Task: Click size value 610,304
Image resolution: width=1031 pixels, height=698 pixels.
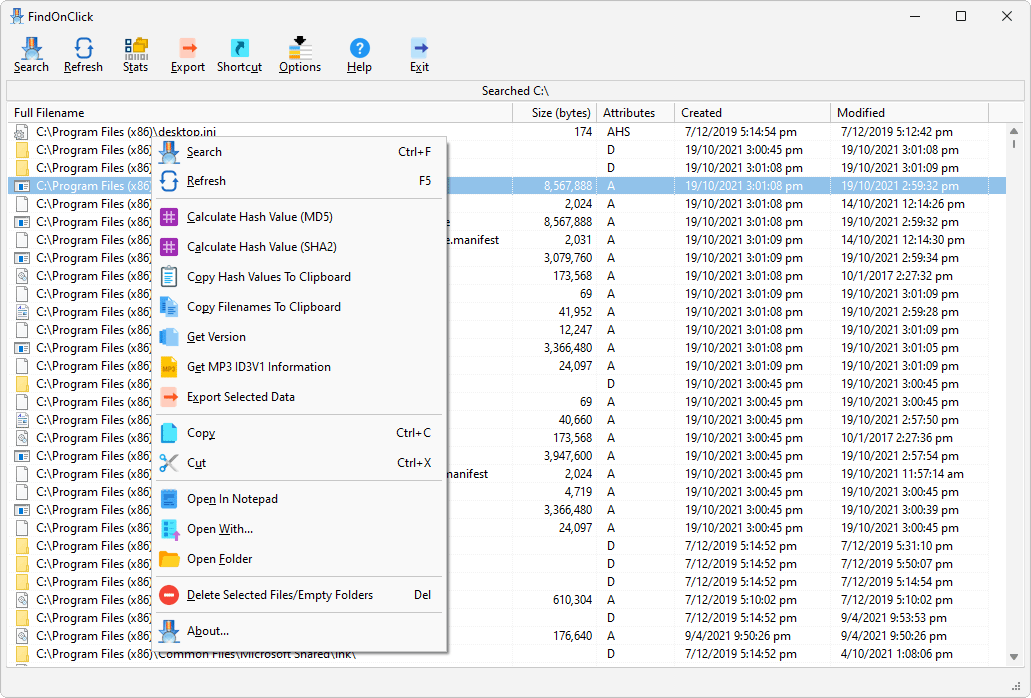Action: coord(572,600)
